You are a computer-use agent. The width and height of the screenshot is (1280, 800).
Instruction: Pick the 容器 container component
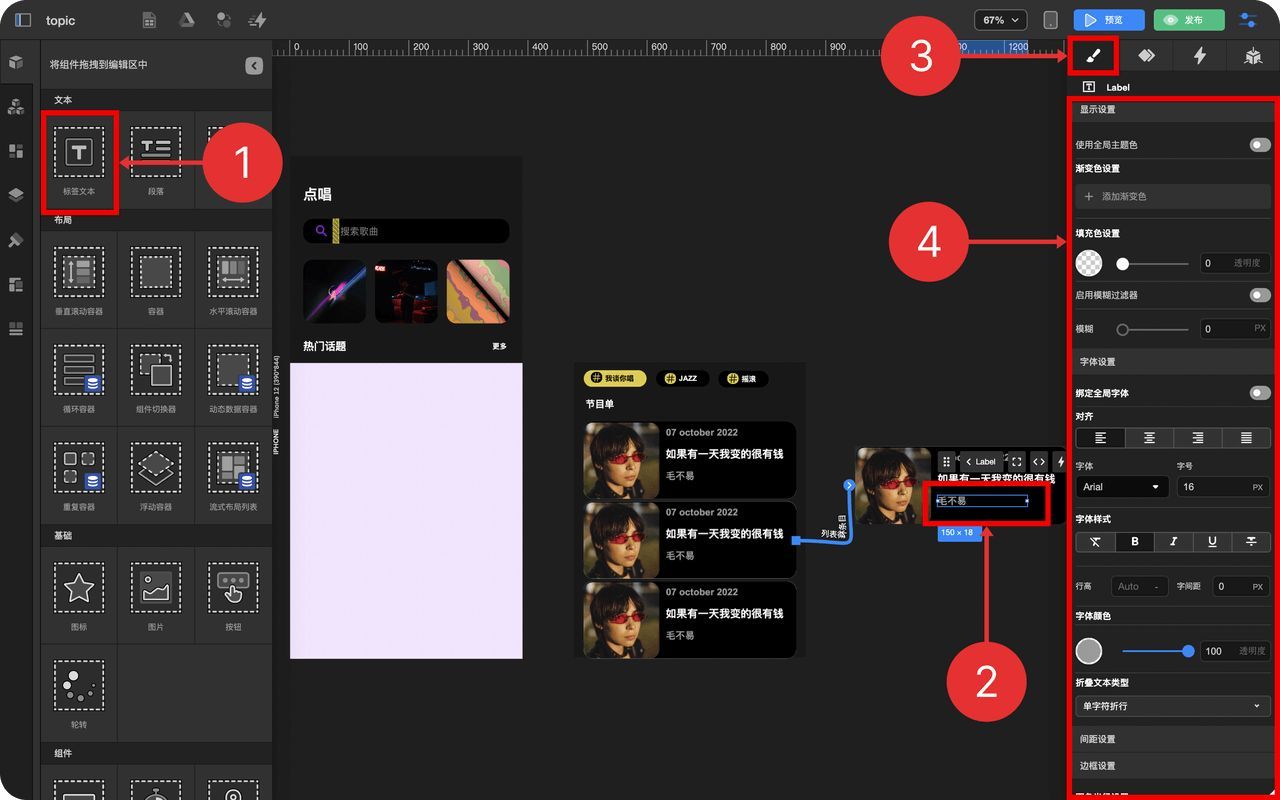[x=156, y=281]
